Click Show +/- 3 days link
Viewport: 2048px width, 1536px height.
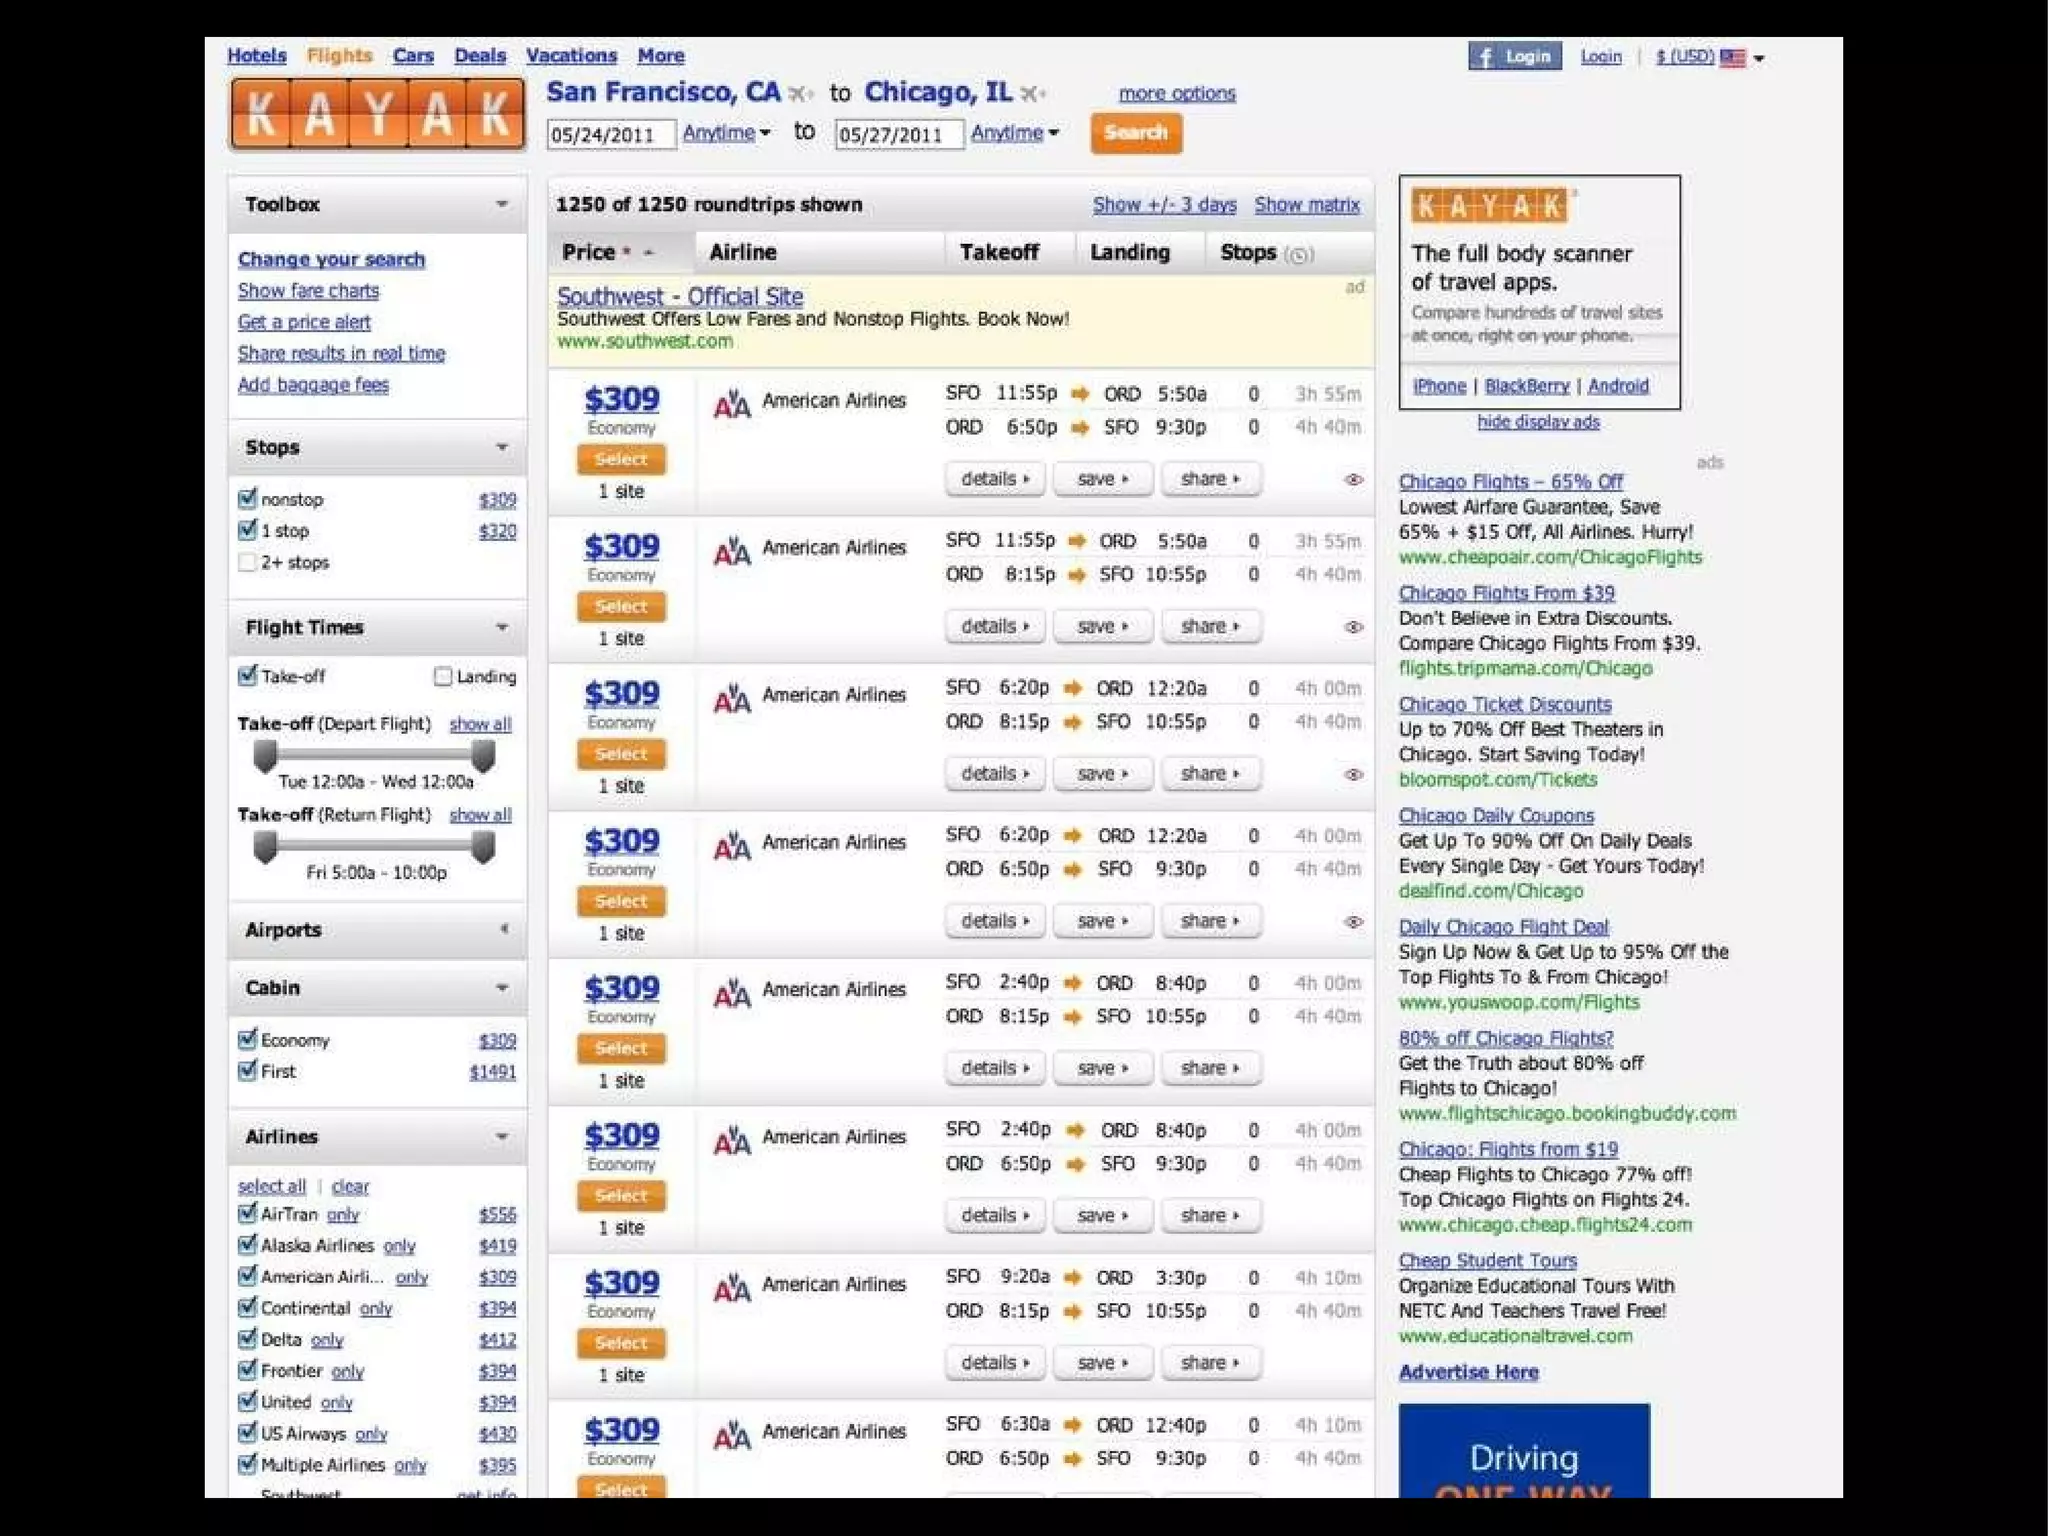[1164, 205]
